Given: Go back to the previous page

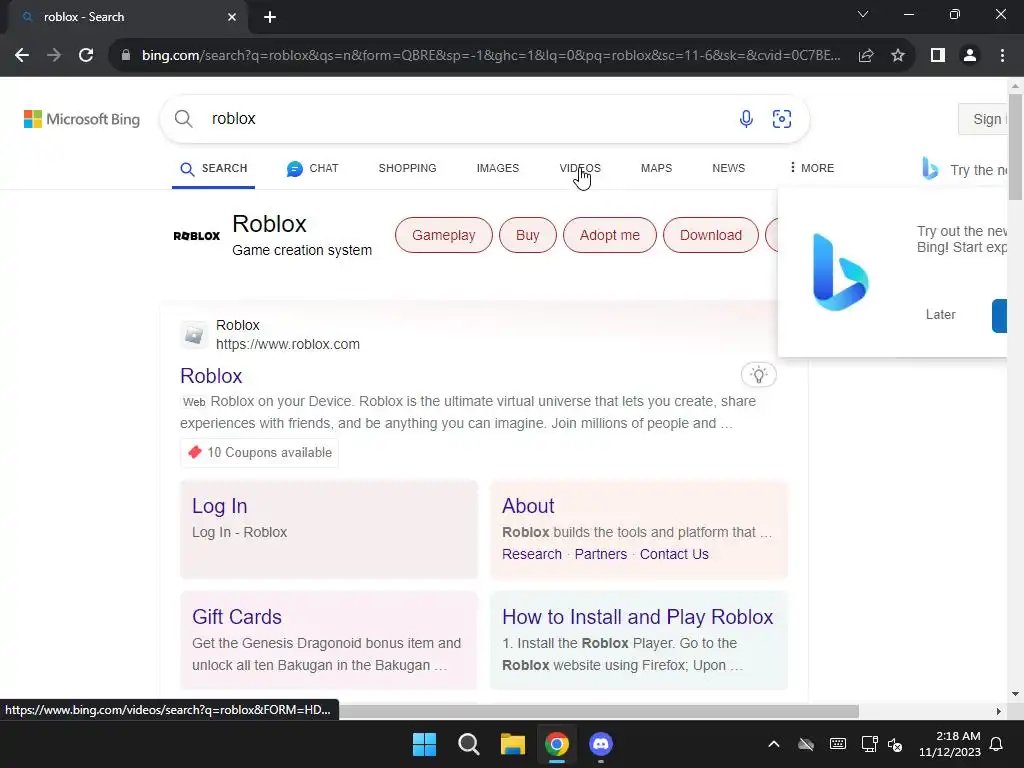Looking at the screenshot, I should 22,56.
